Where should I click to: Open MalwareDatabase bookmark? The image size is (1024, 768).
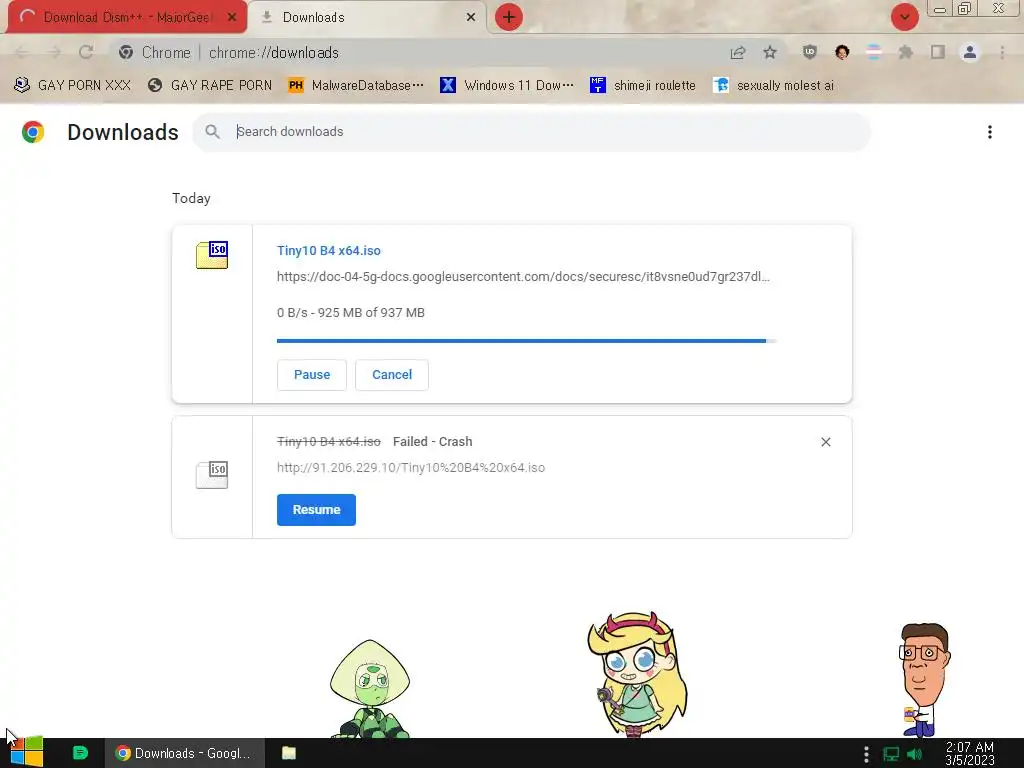356,85
